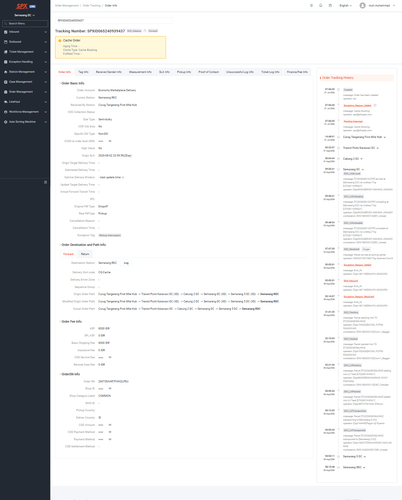This screenshot has height=500, width=402.
Task: Switch to the Receiver/Sender Info tab
Action: [x=109, y=72]
